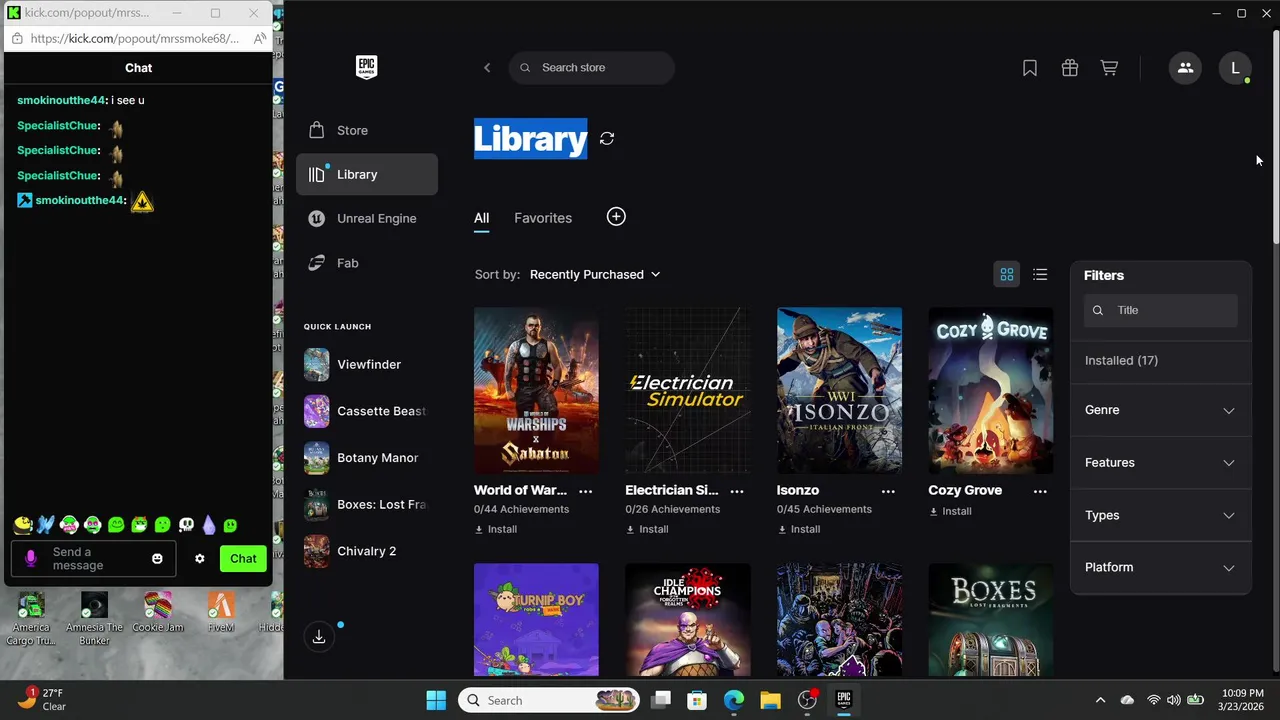
Task: Select the All tab
Action: click(482, 218)
